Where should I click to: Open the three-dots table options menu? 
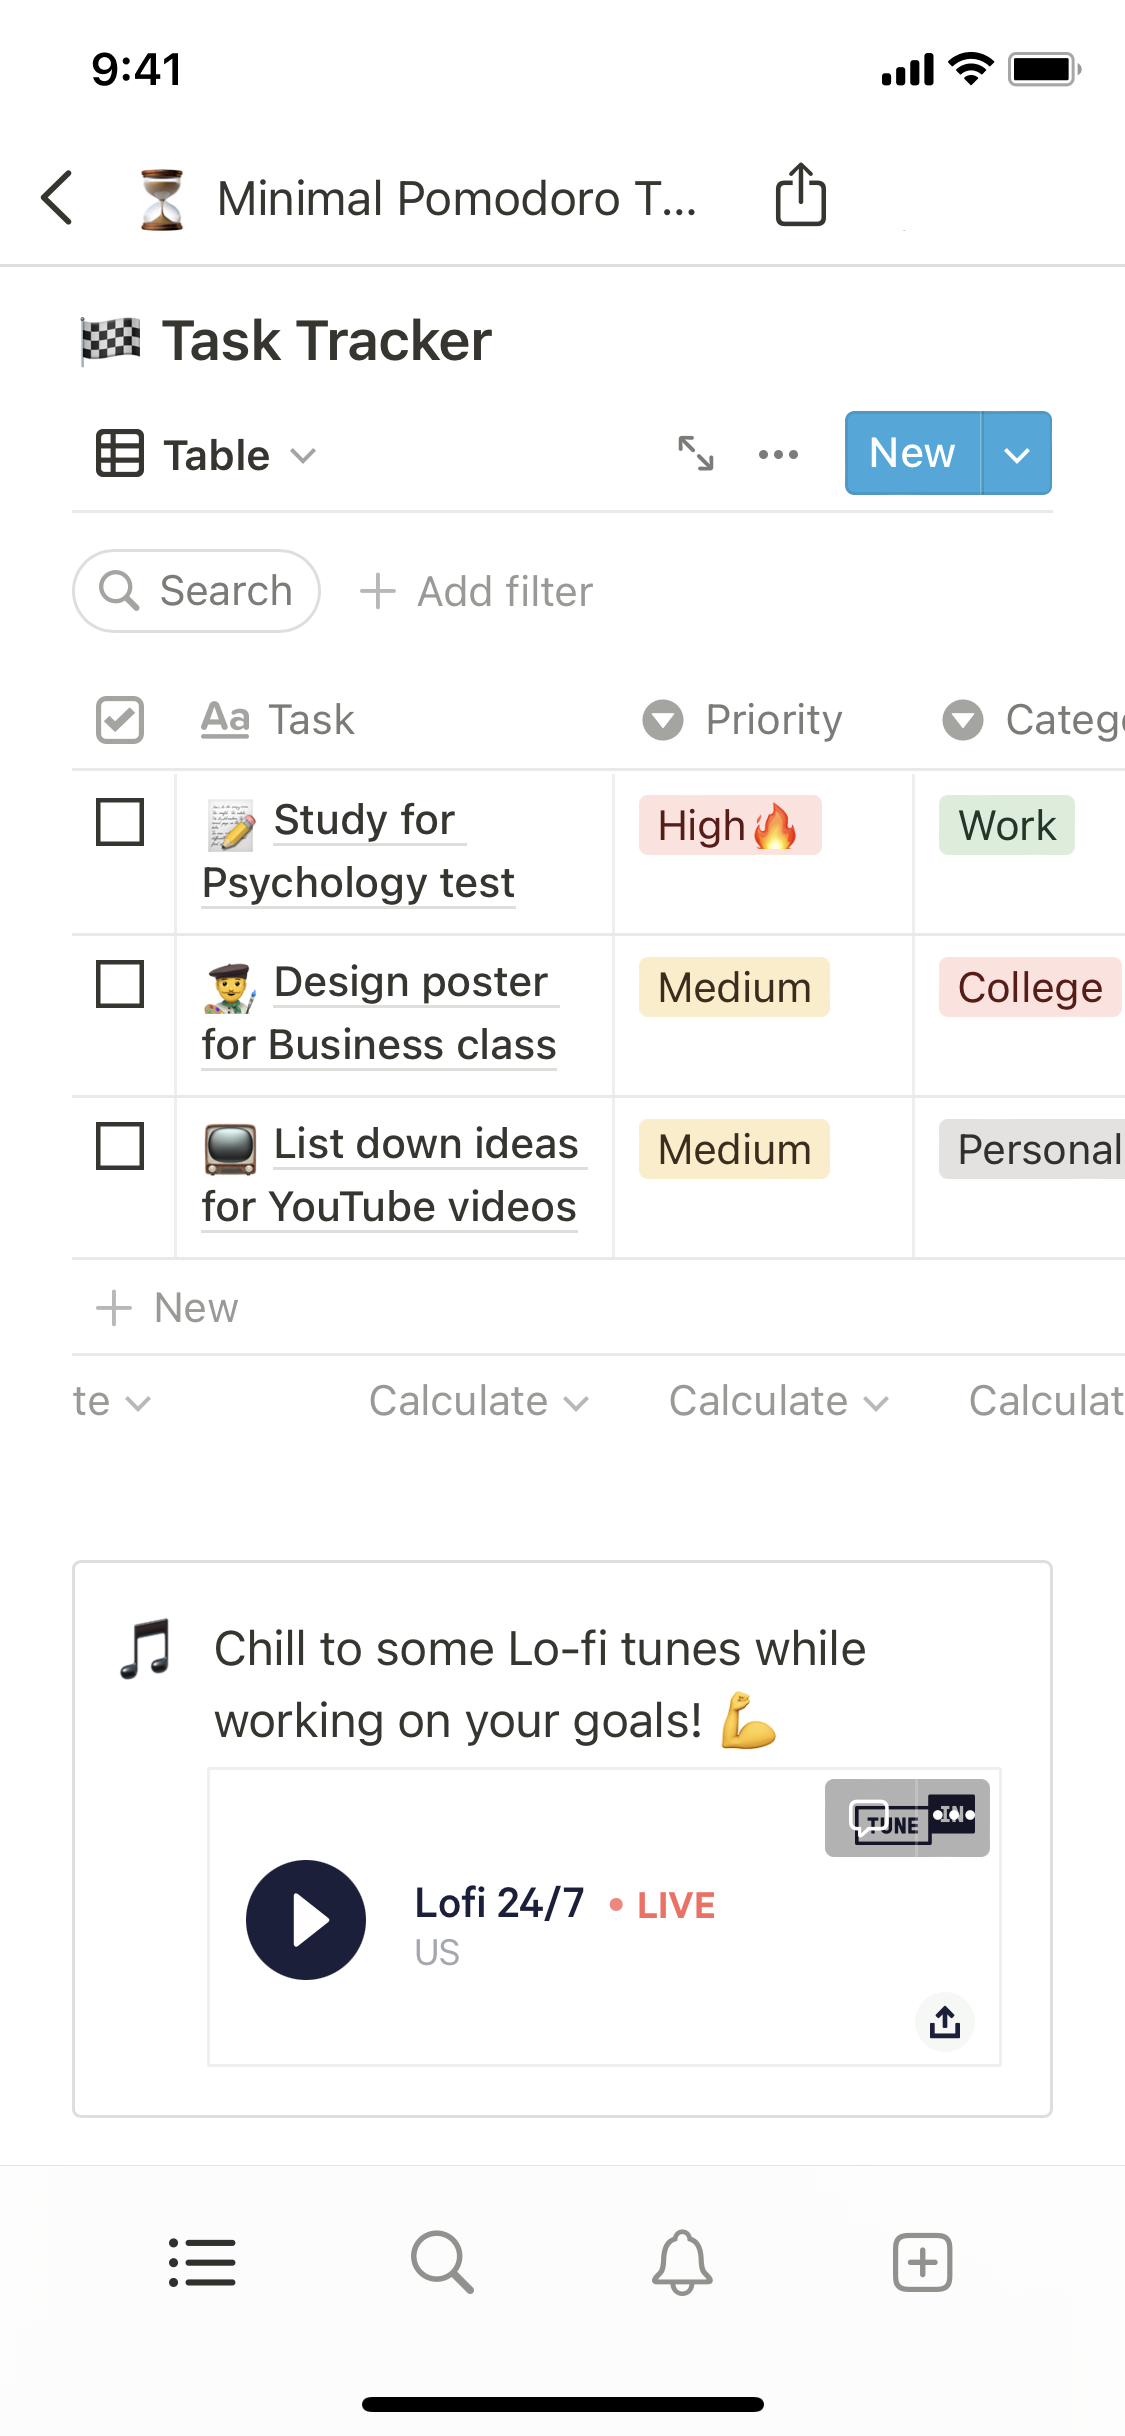[778, 455]
